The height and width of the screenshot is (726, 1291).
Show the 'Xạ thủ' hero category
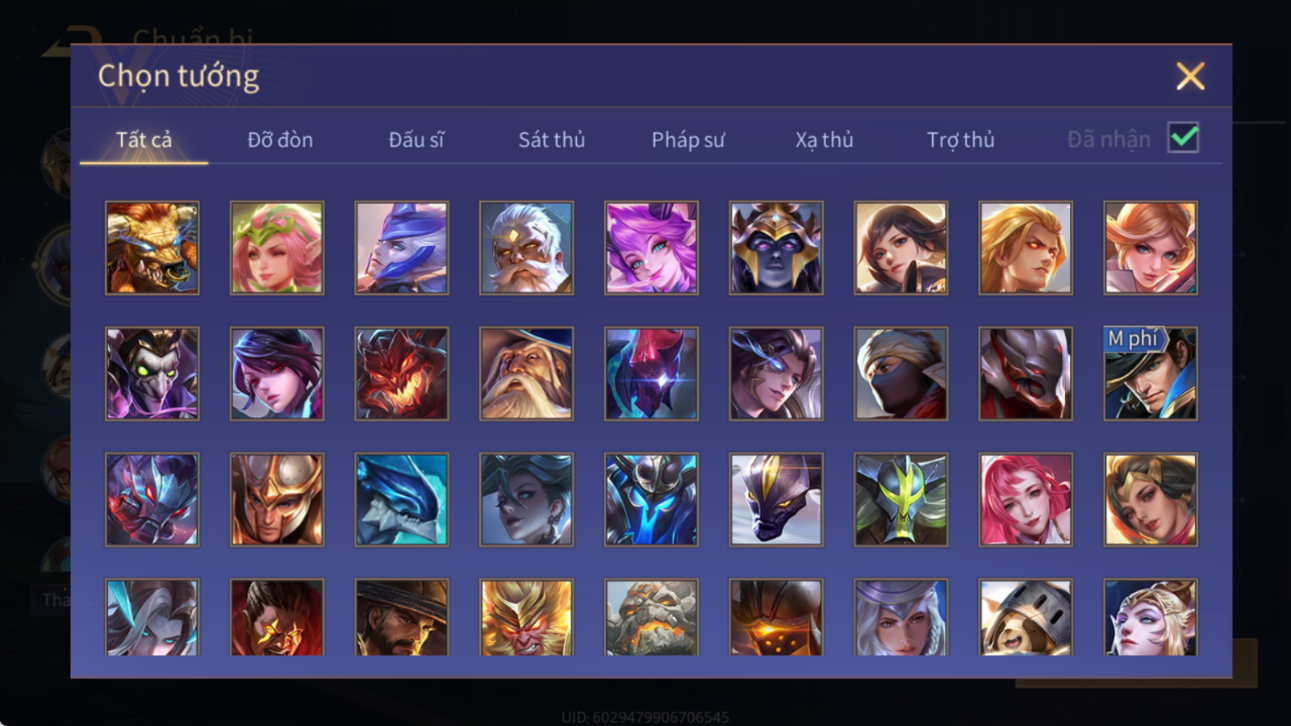(824, 140)
